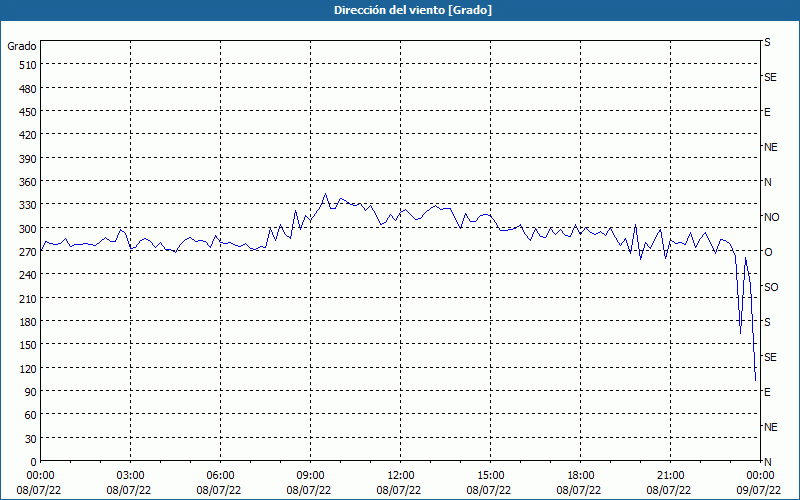Viewport: 800px width, 500px height.
Task: Click the 'NO' compass label on the right axis
Action: point(771,217)
